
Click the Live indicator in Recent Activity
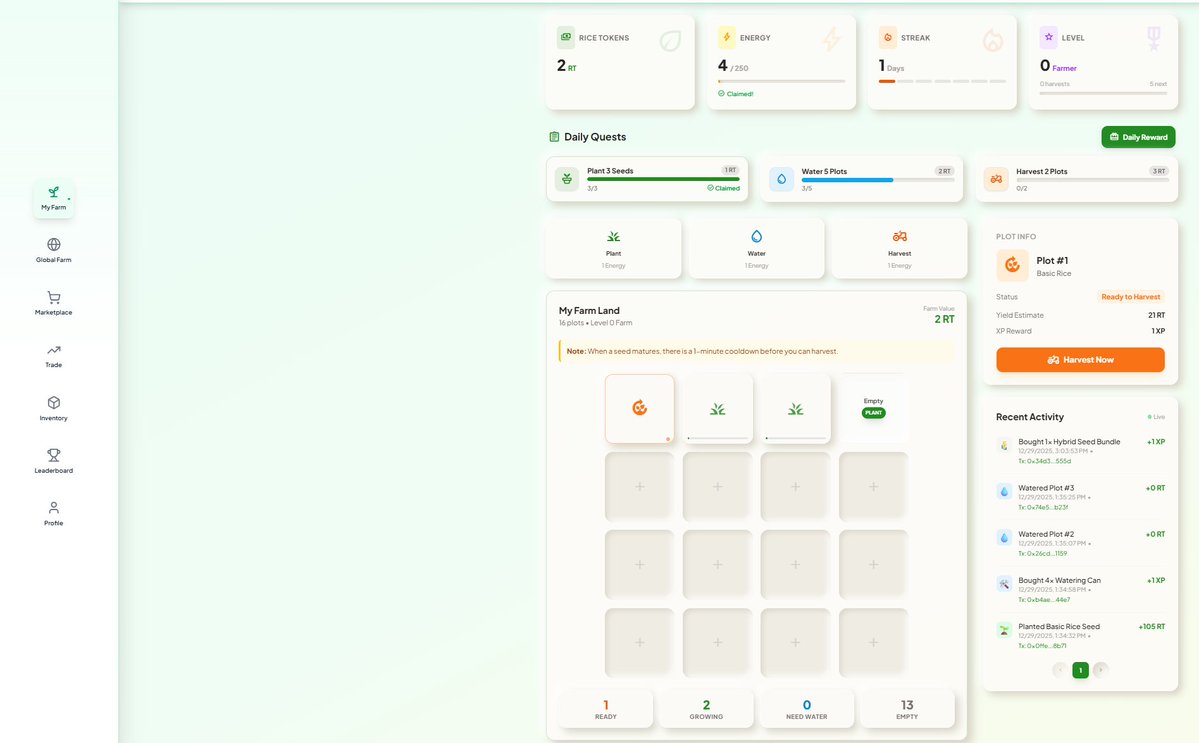pyautogui.click(x=1156, y=417)
